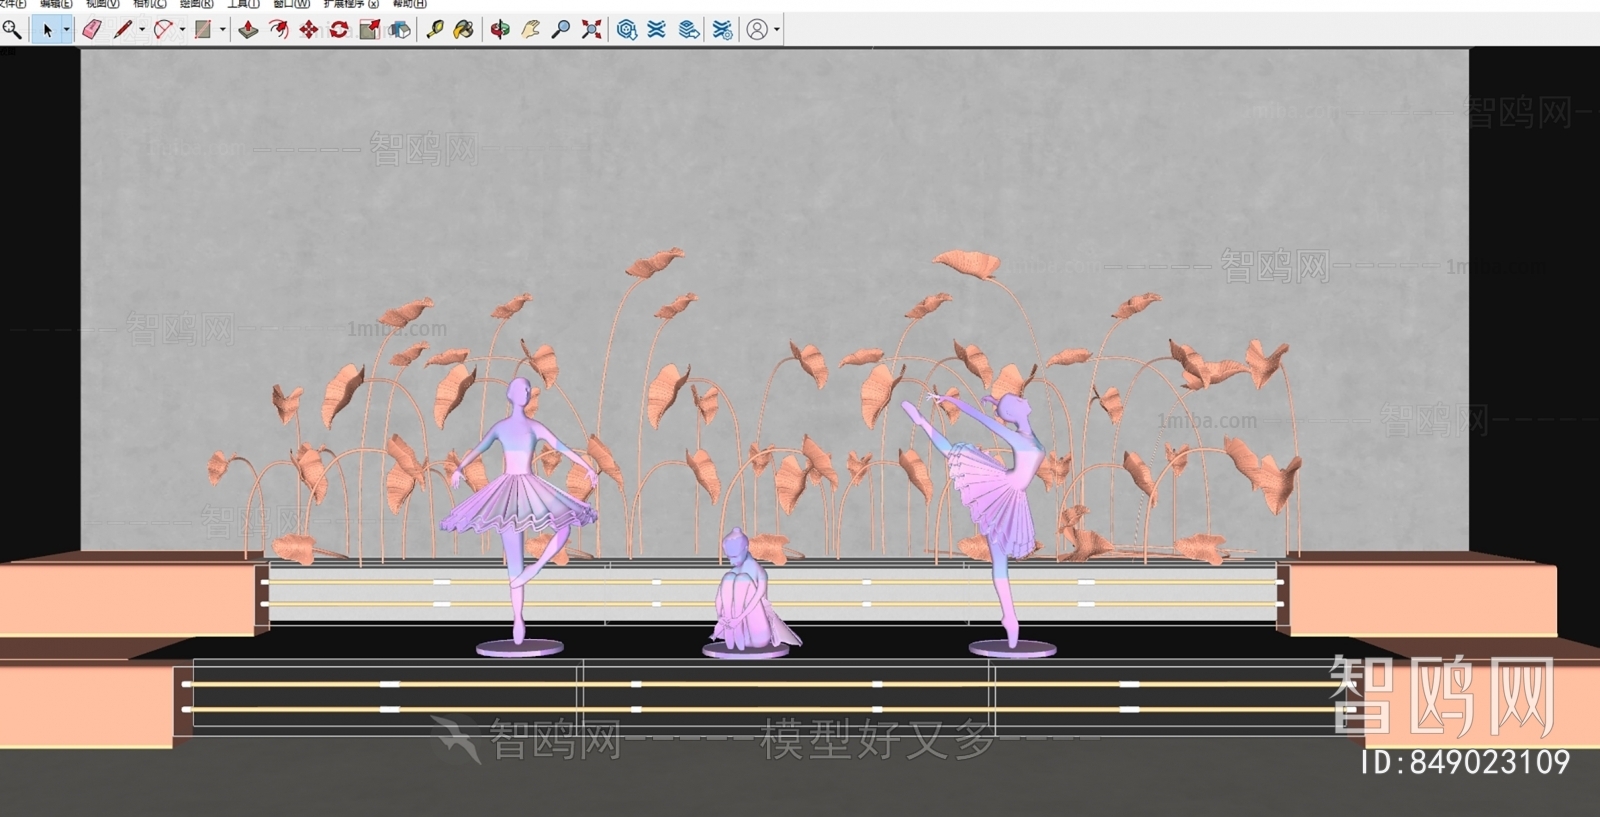
Task: Select the arrow Select tool
Action: [x=47, y=30]
